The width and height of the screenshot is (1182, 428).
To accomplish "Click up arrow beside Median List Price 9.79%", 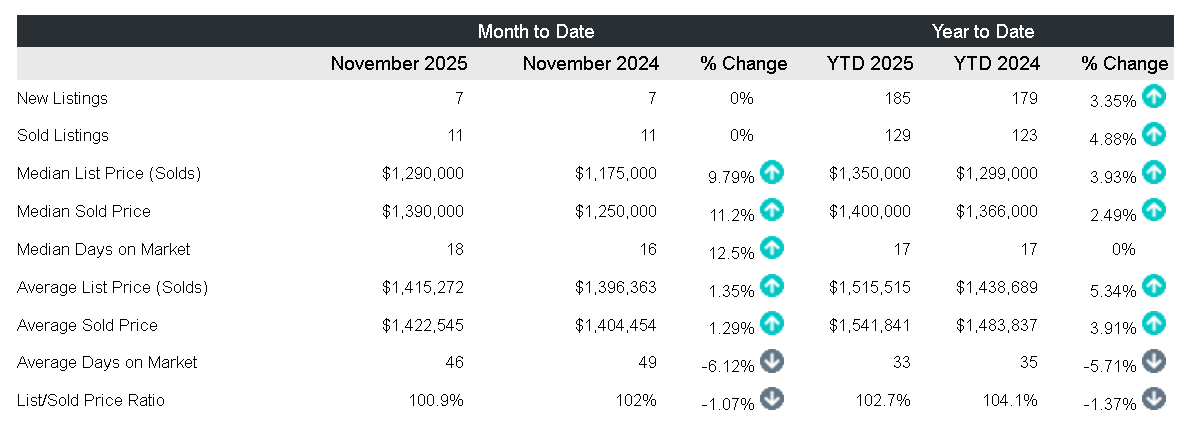I will [x=771, y=172].
